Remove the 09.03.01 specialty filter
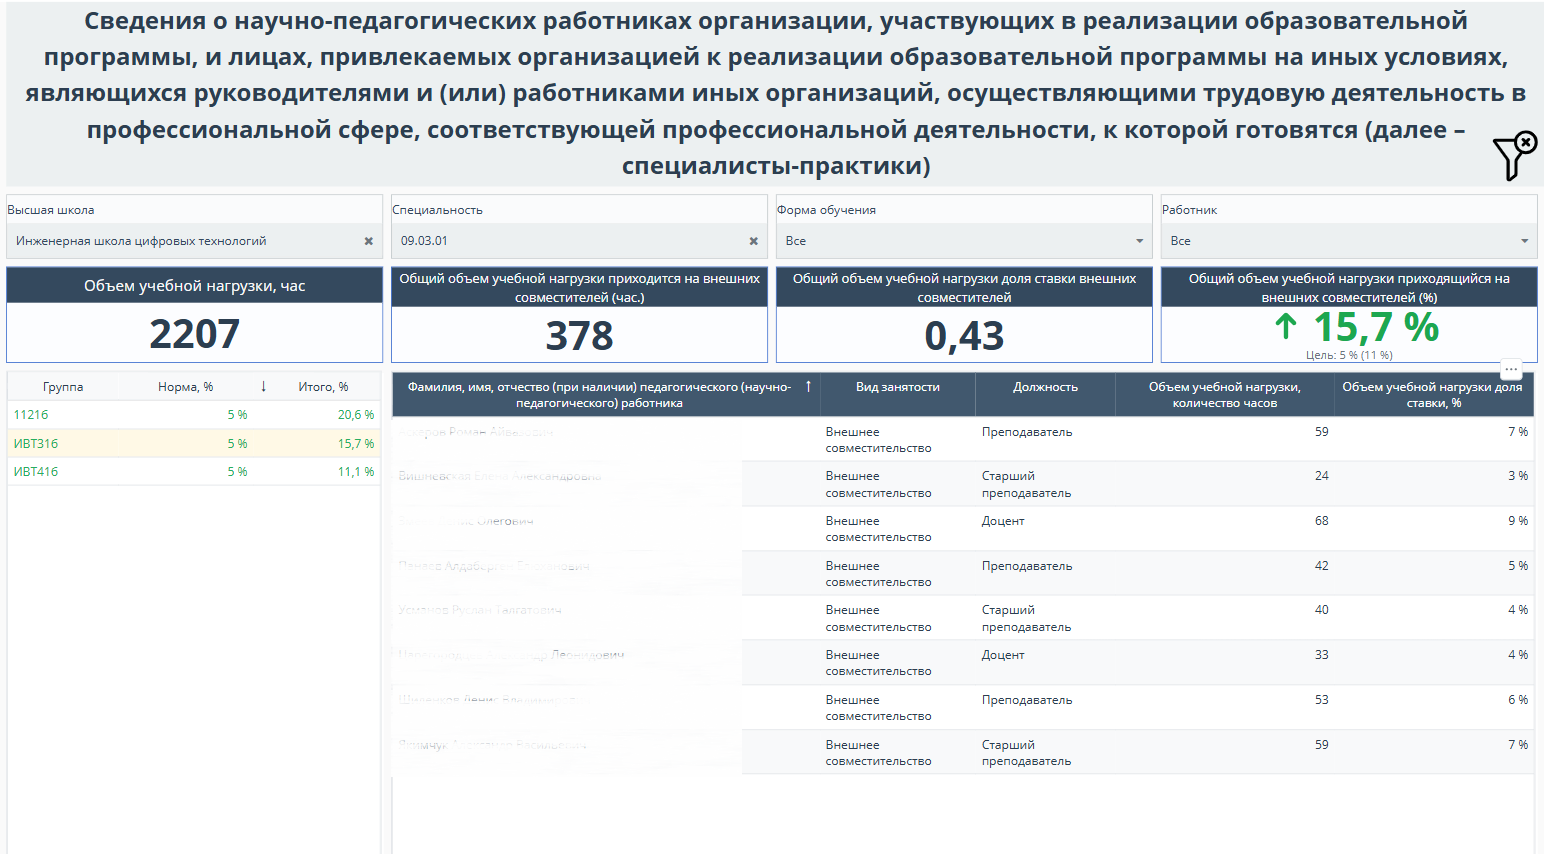The image size is (1544, 854). 753,241
